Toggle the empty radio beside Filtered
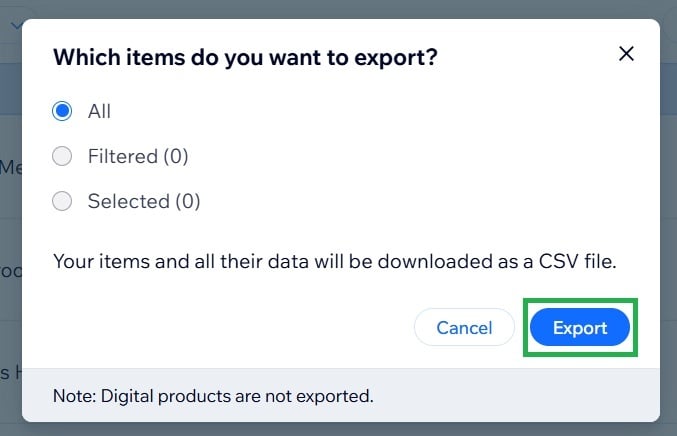 tap(62, 156)
